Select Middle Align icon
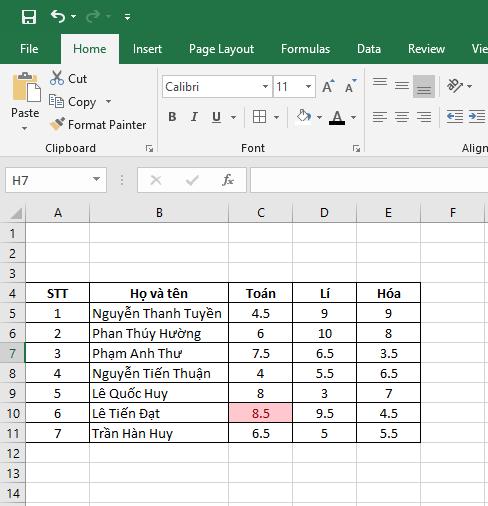This screenshot has width=488, height=506. pos(402,86)
